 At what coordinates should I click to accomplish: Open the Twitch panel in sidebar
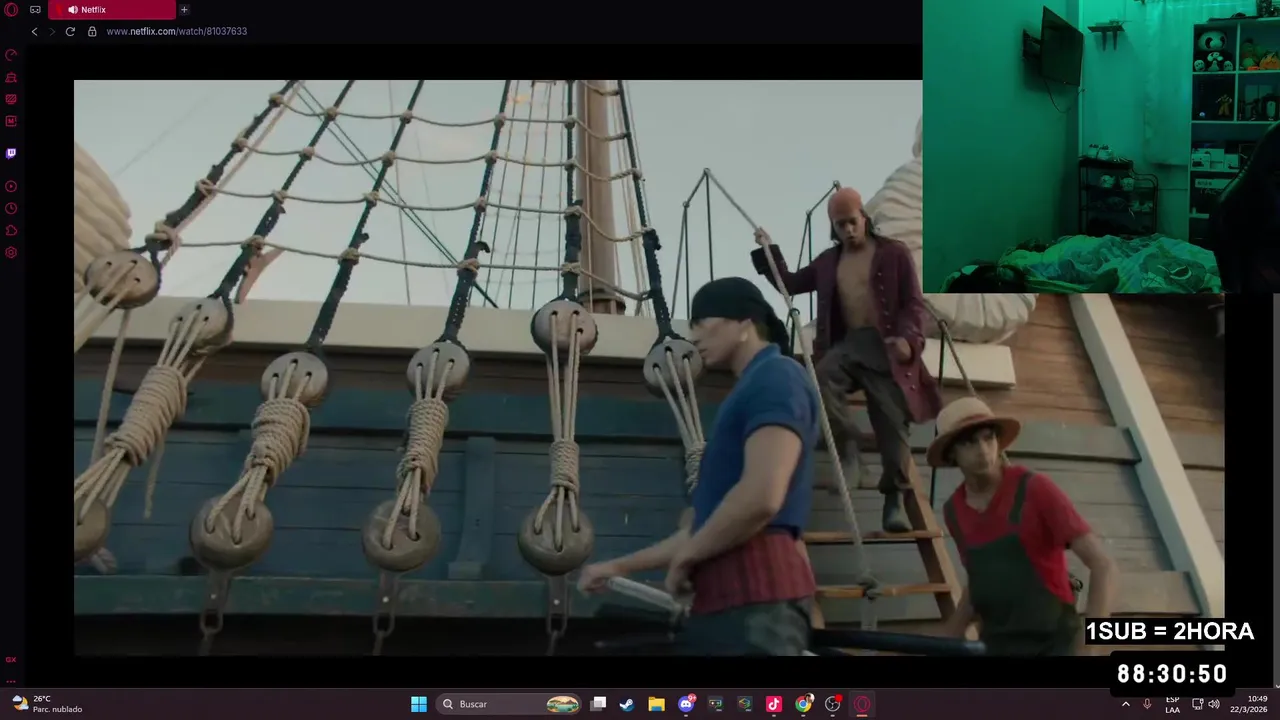11,153
